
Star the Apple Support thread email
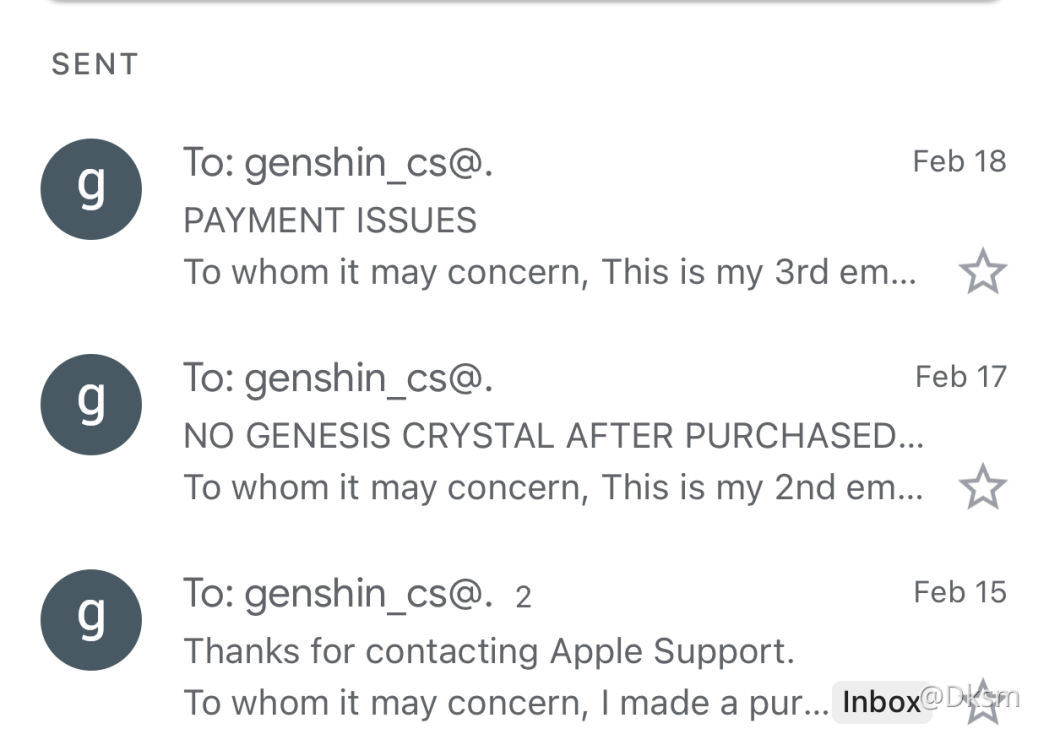[x=983, y=702]
